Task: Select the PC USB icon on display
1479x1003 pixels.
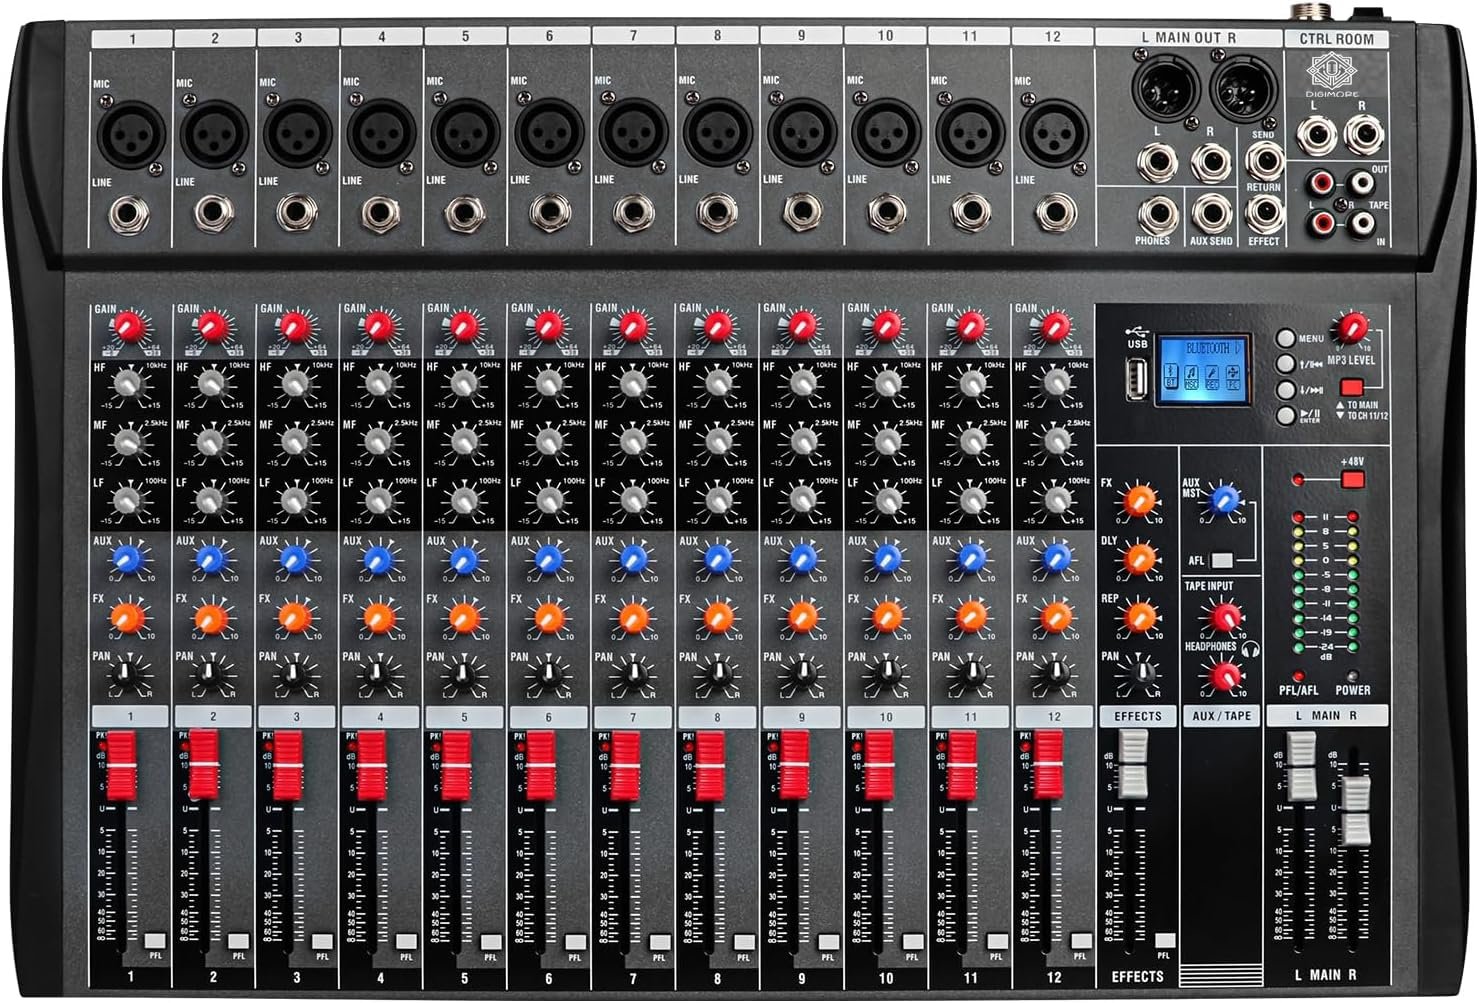Action: tap(1232, 377)
